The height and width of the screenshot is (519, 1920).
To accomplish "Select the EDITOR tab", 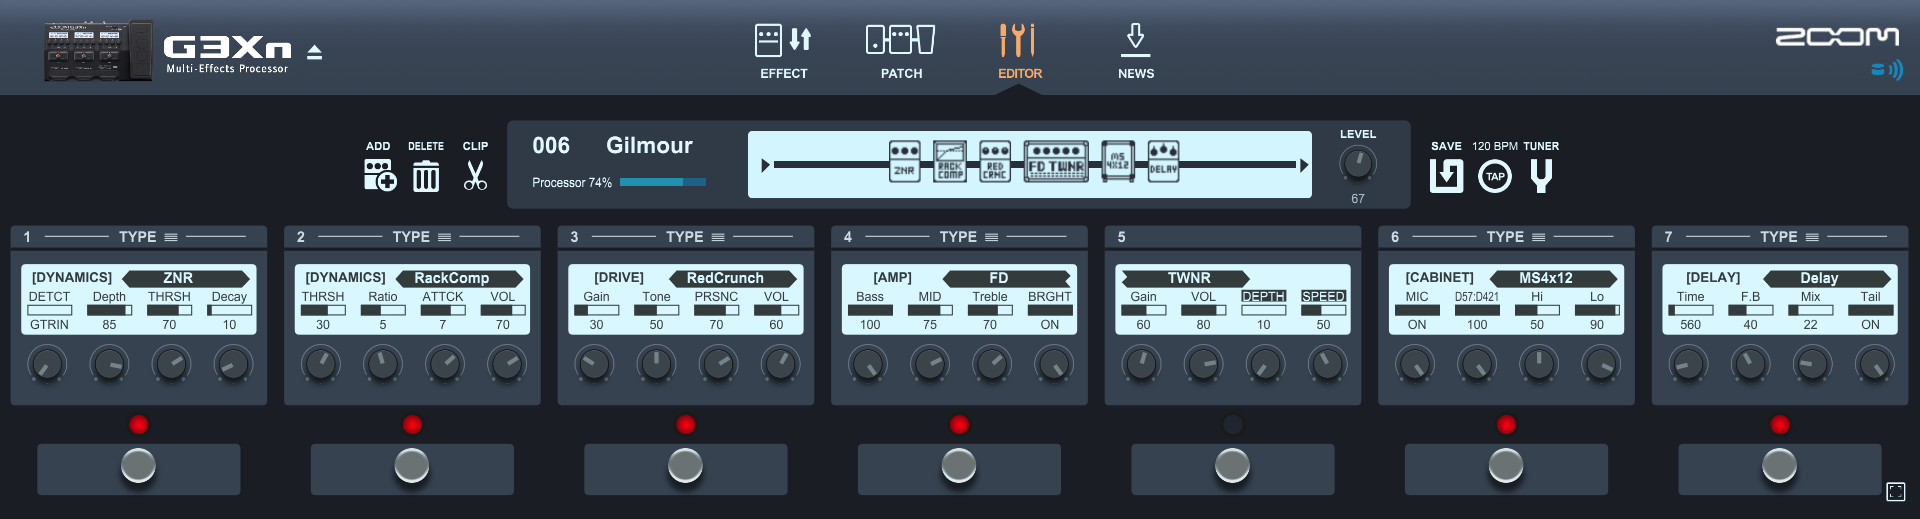I will pyautogui.click(x=1019, y=52).
